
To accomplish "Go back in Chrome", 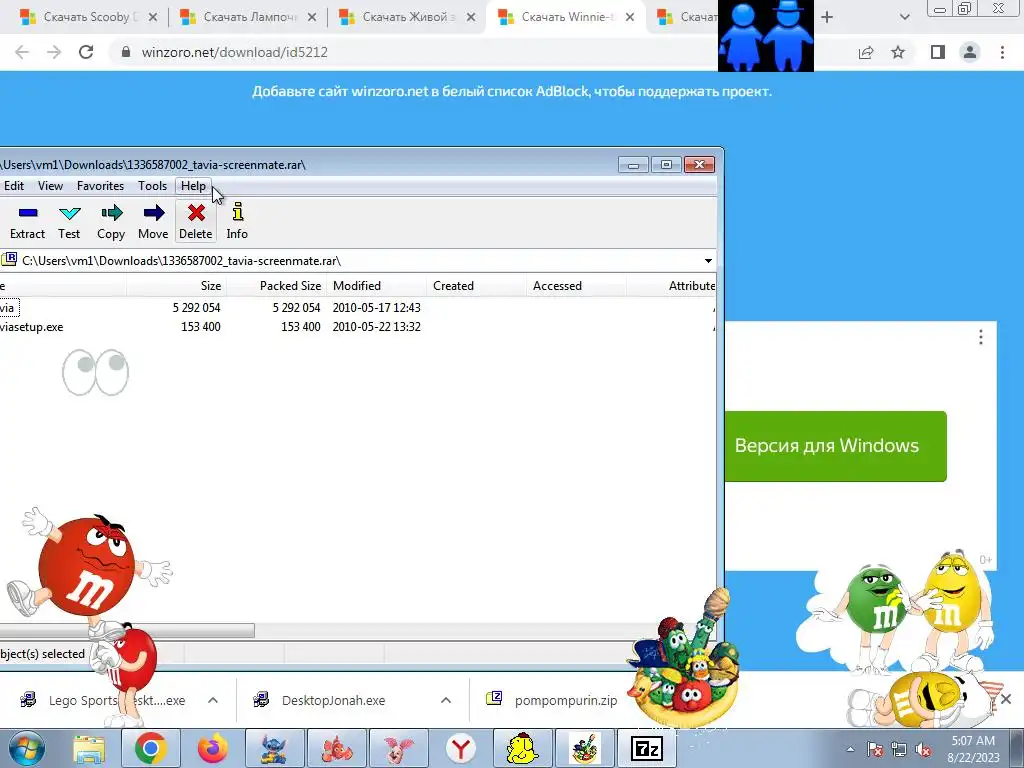I will [x=22, y=52].
